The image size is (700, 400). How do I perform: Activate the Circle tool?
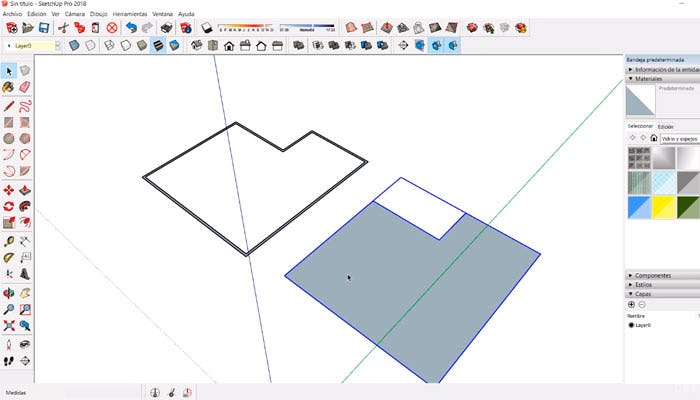coord(8,138)
